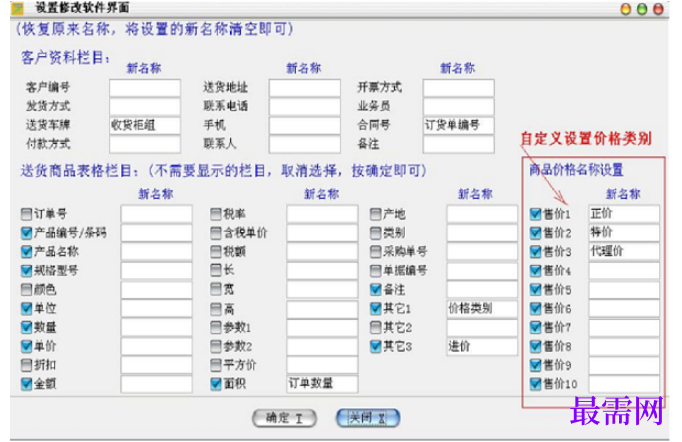Uncheck the 售价6 checkbox

coord(535,308)
